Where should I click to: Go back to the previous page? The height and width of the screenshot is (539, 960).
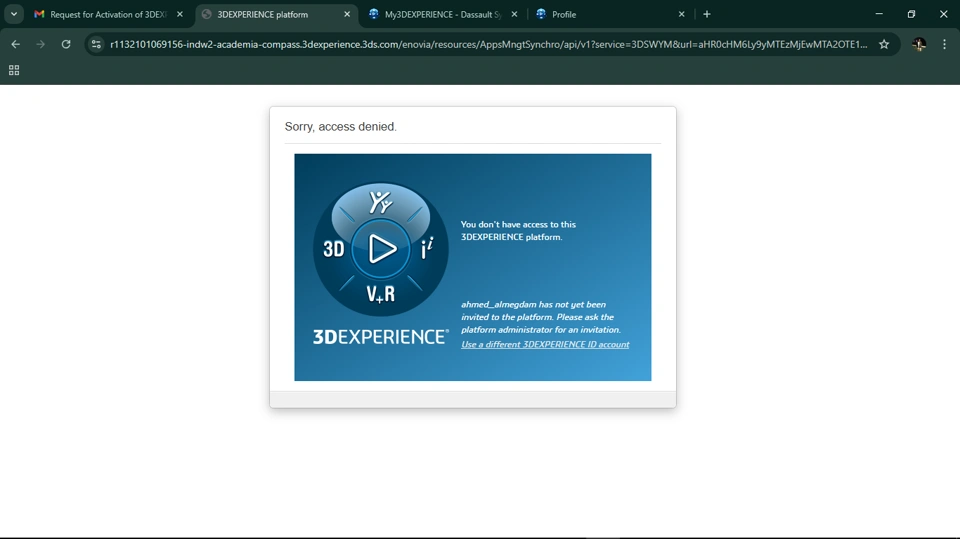(15, 44)
